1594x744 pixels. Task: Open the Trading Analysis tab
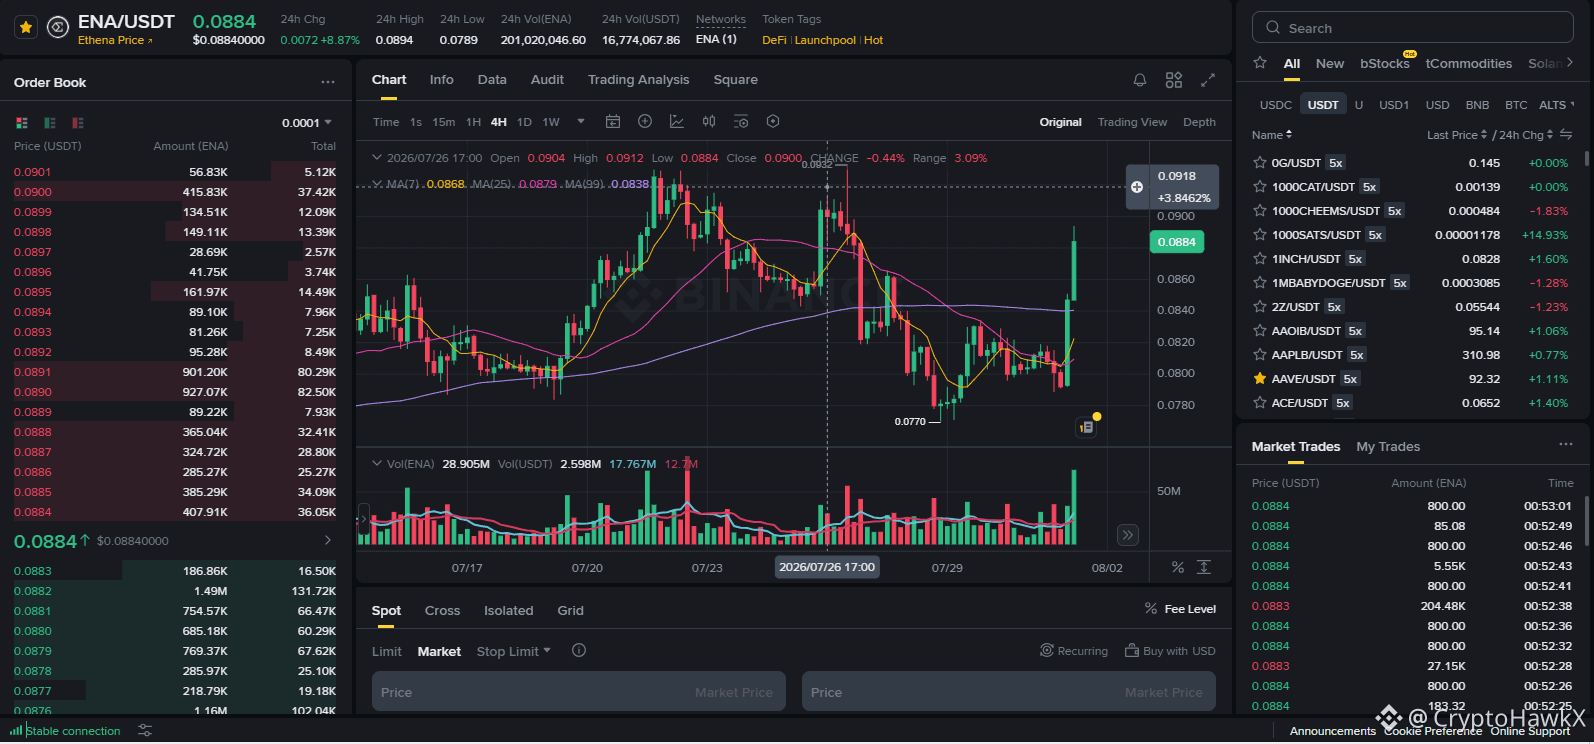638,80
